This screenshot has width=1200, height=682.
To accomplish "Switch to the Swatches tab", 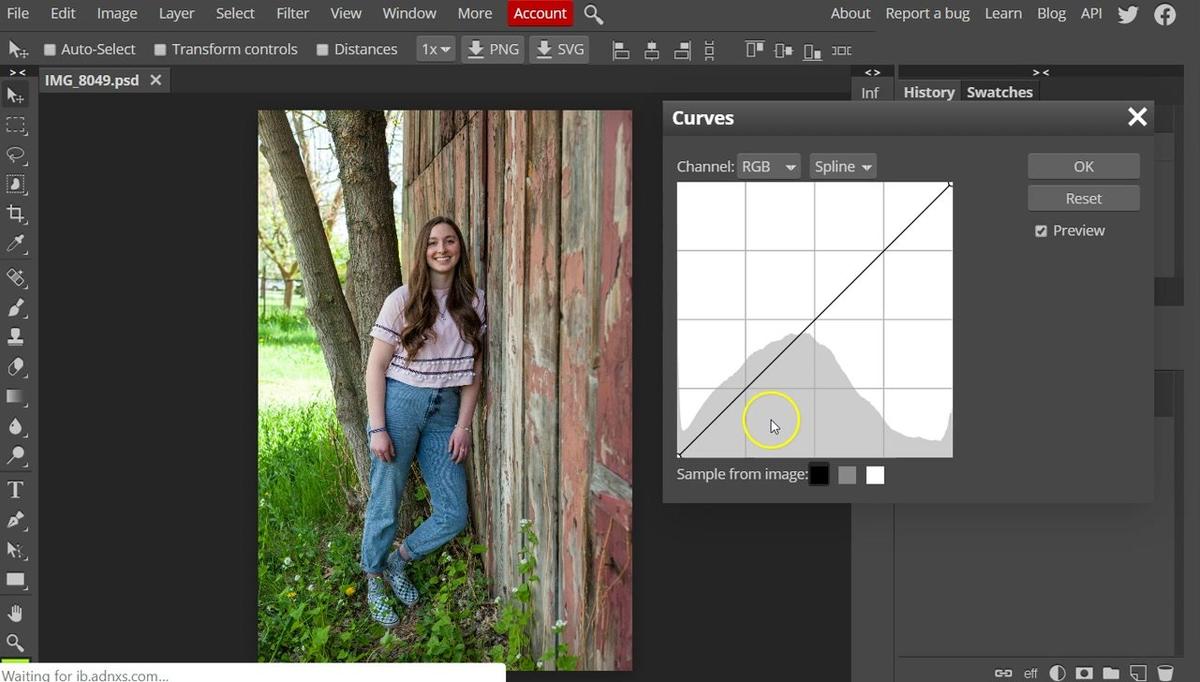I will click(x=1000, y=92).
